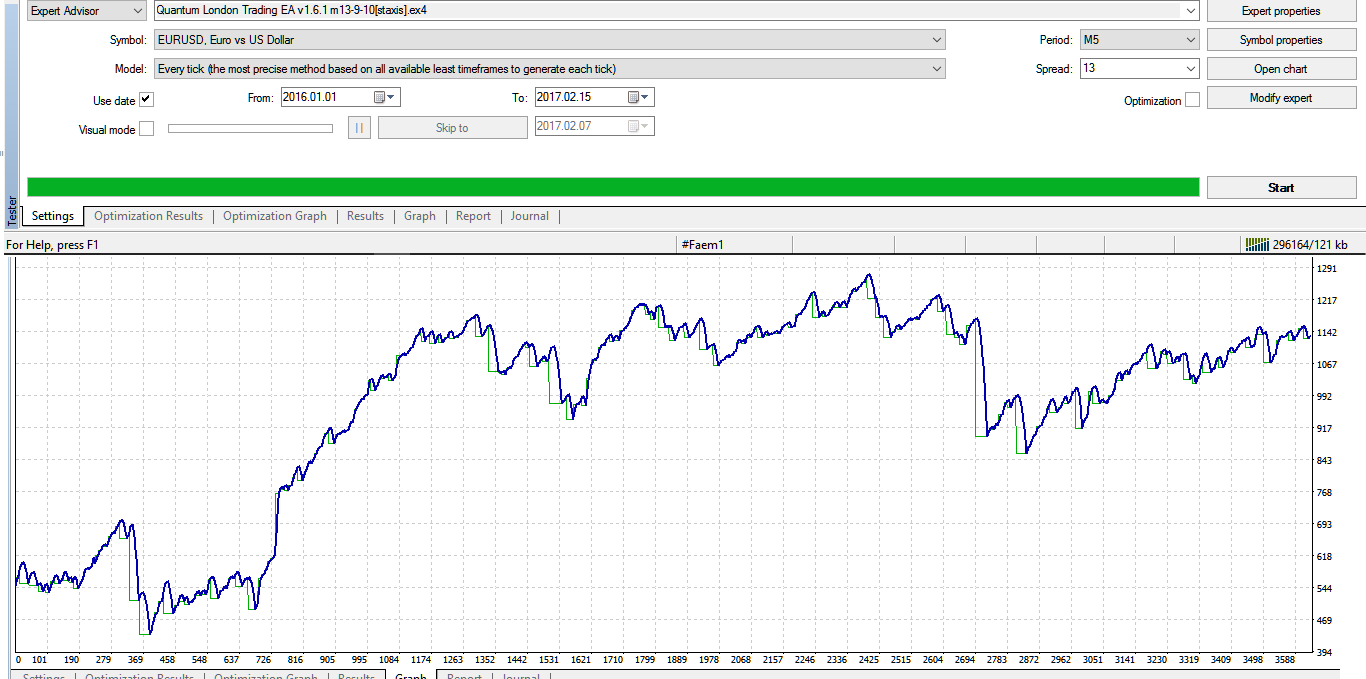Open the To date calendar picker icon
The image size is (1366, 679).
pos(634,98)
